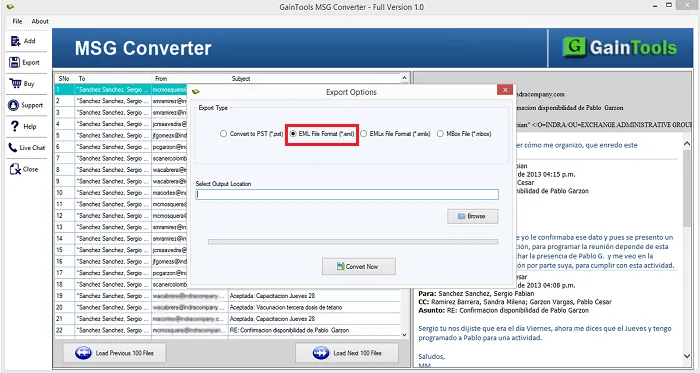
Task: Click the Buy shopping cart icon
Action: [15, 83]
